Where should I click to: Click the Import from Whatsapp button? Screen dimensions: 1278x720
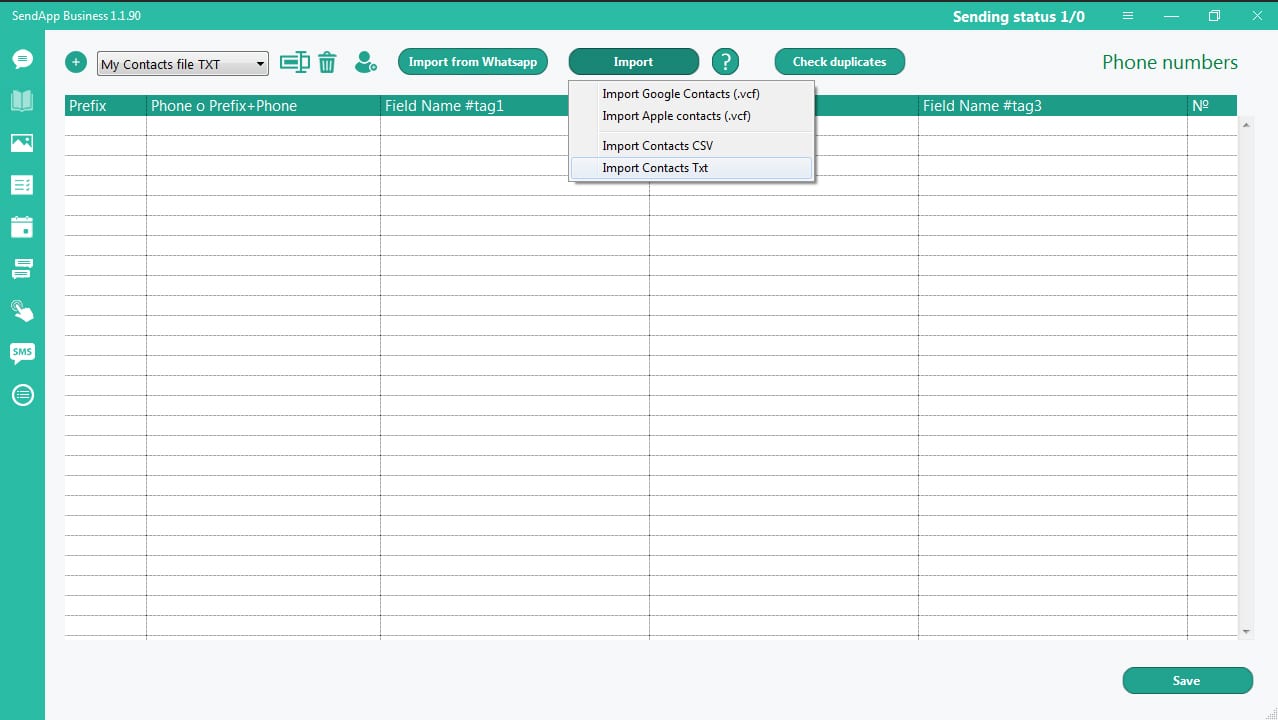(473, 62)
